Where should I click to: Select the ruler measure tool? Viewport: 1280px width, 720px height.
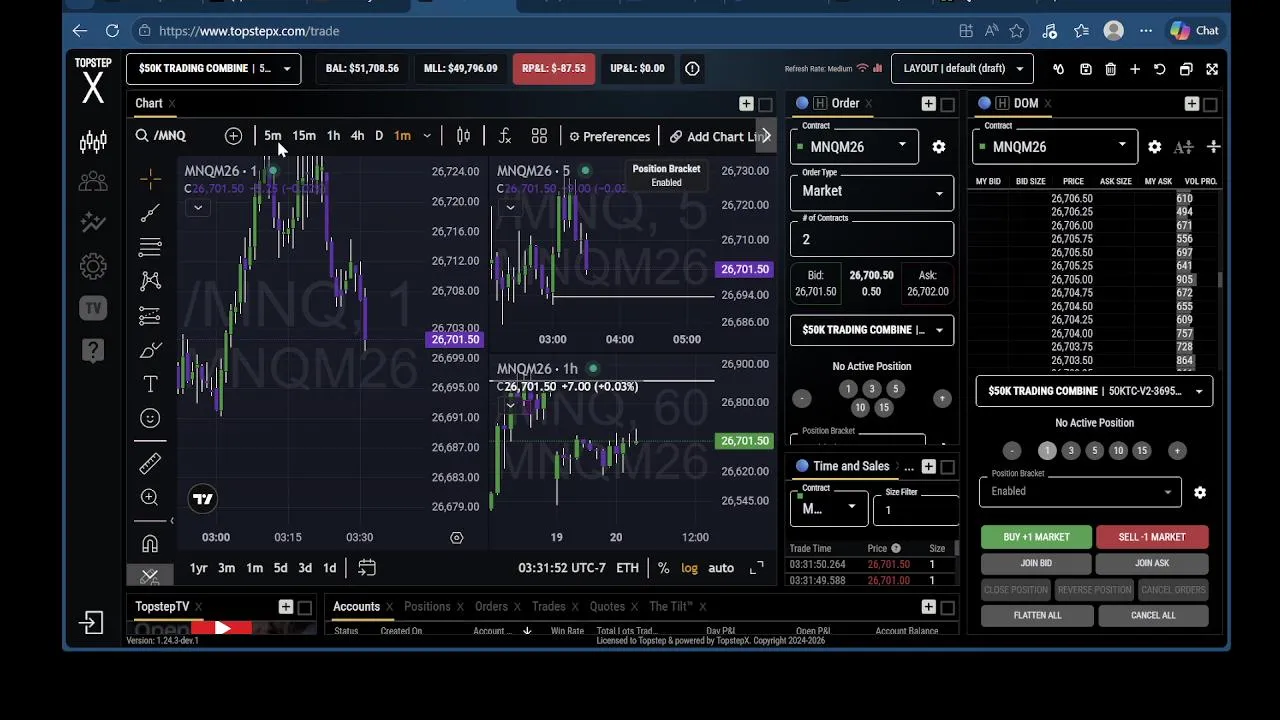[150, 463]
